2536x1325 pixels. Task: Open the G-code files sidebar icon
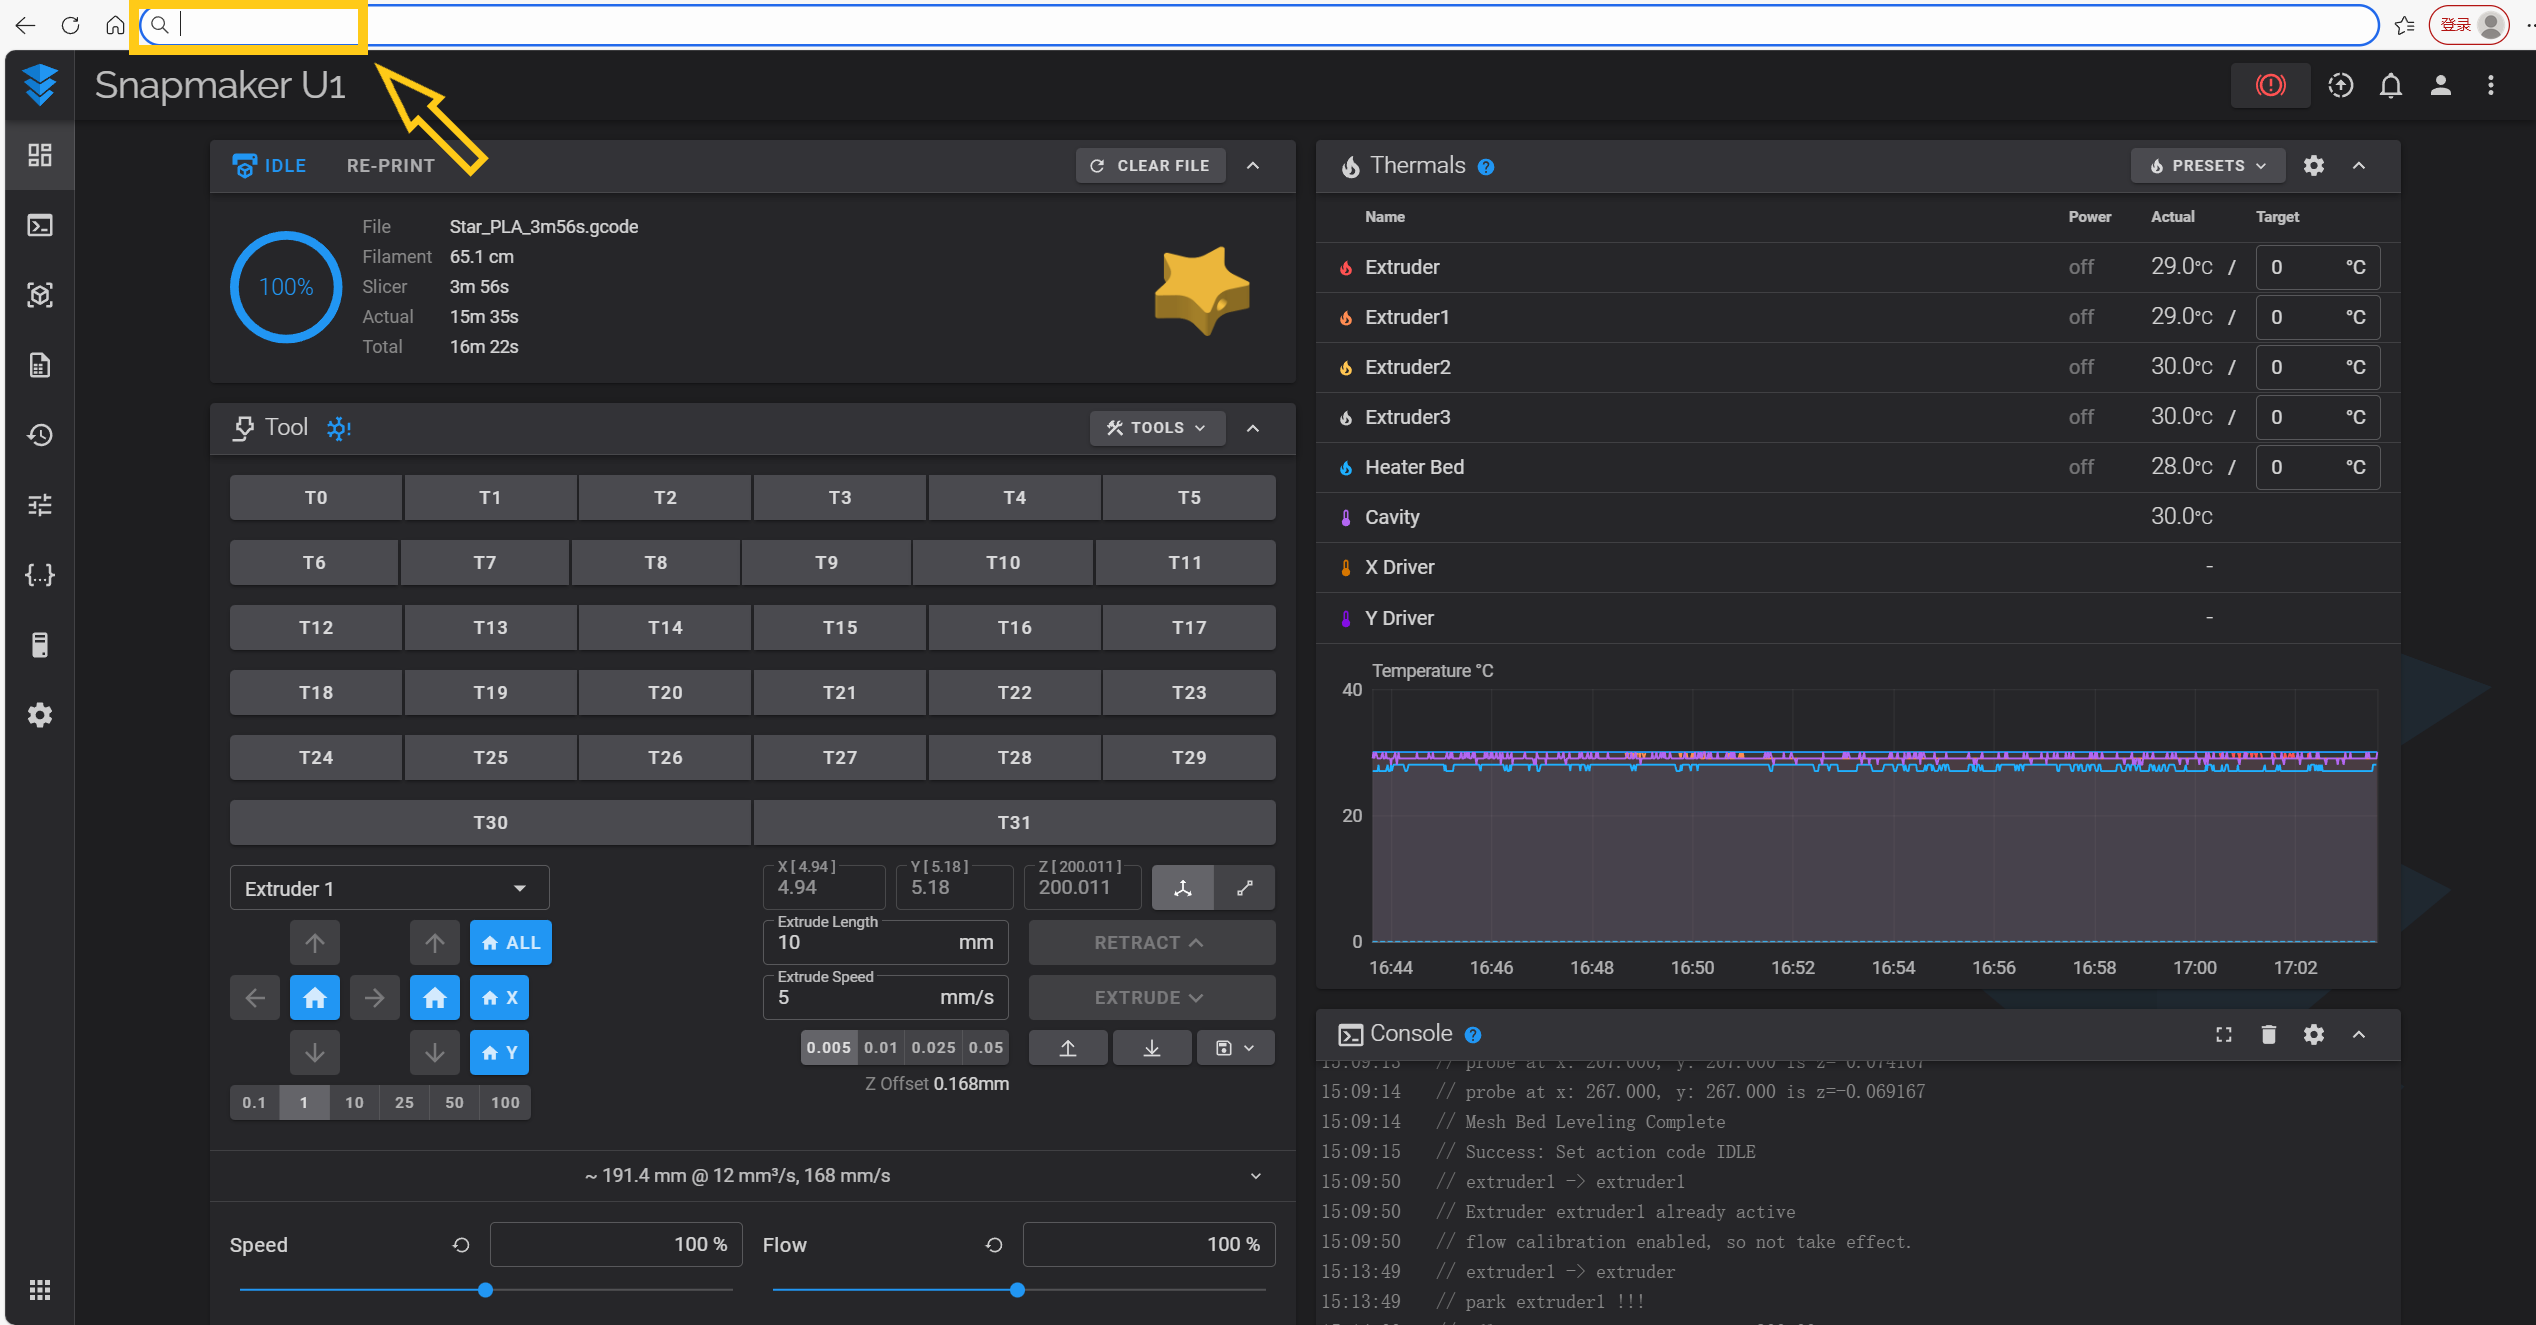coord(40,365)
